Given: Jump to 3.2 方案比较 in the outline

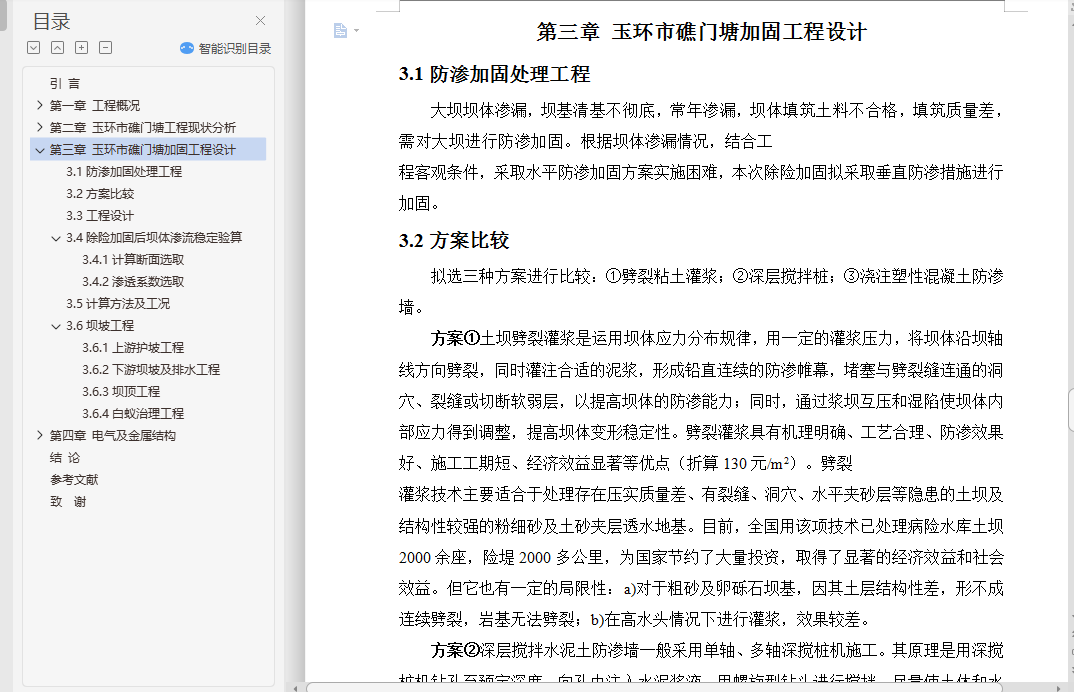Looking at the screenshot, I should [100, 193].
